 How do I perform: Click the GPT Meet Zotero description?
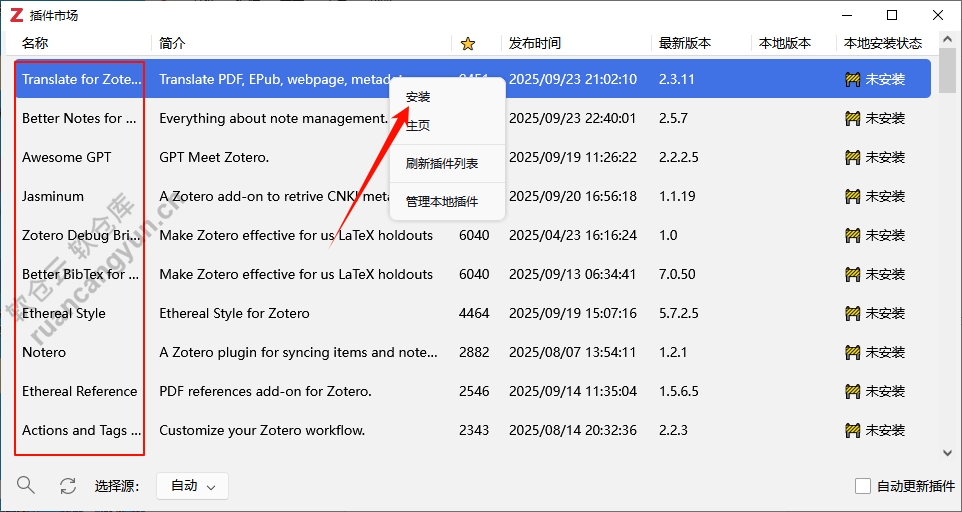point(214,158)
